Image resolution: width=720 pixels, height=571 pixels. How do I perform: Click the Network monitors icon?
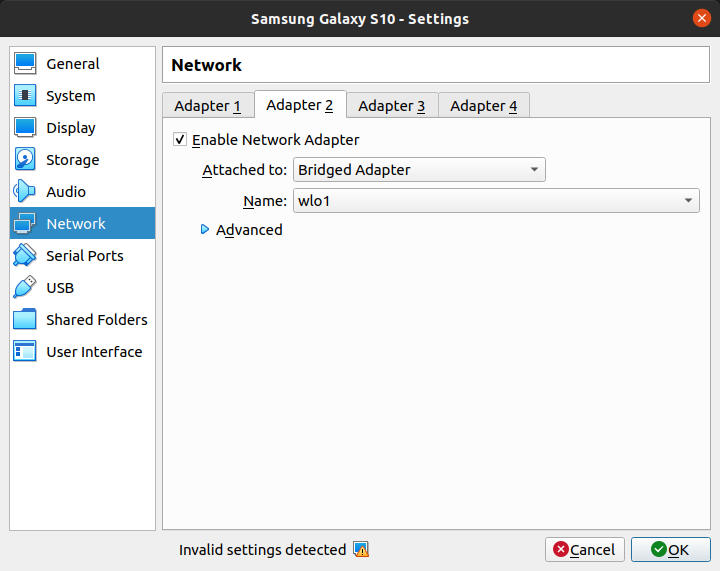[x=25, y=224]
